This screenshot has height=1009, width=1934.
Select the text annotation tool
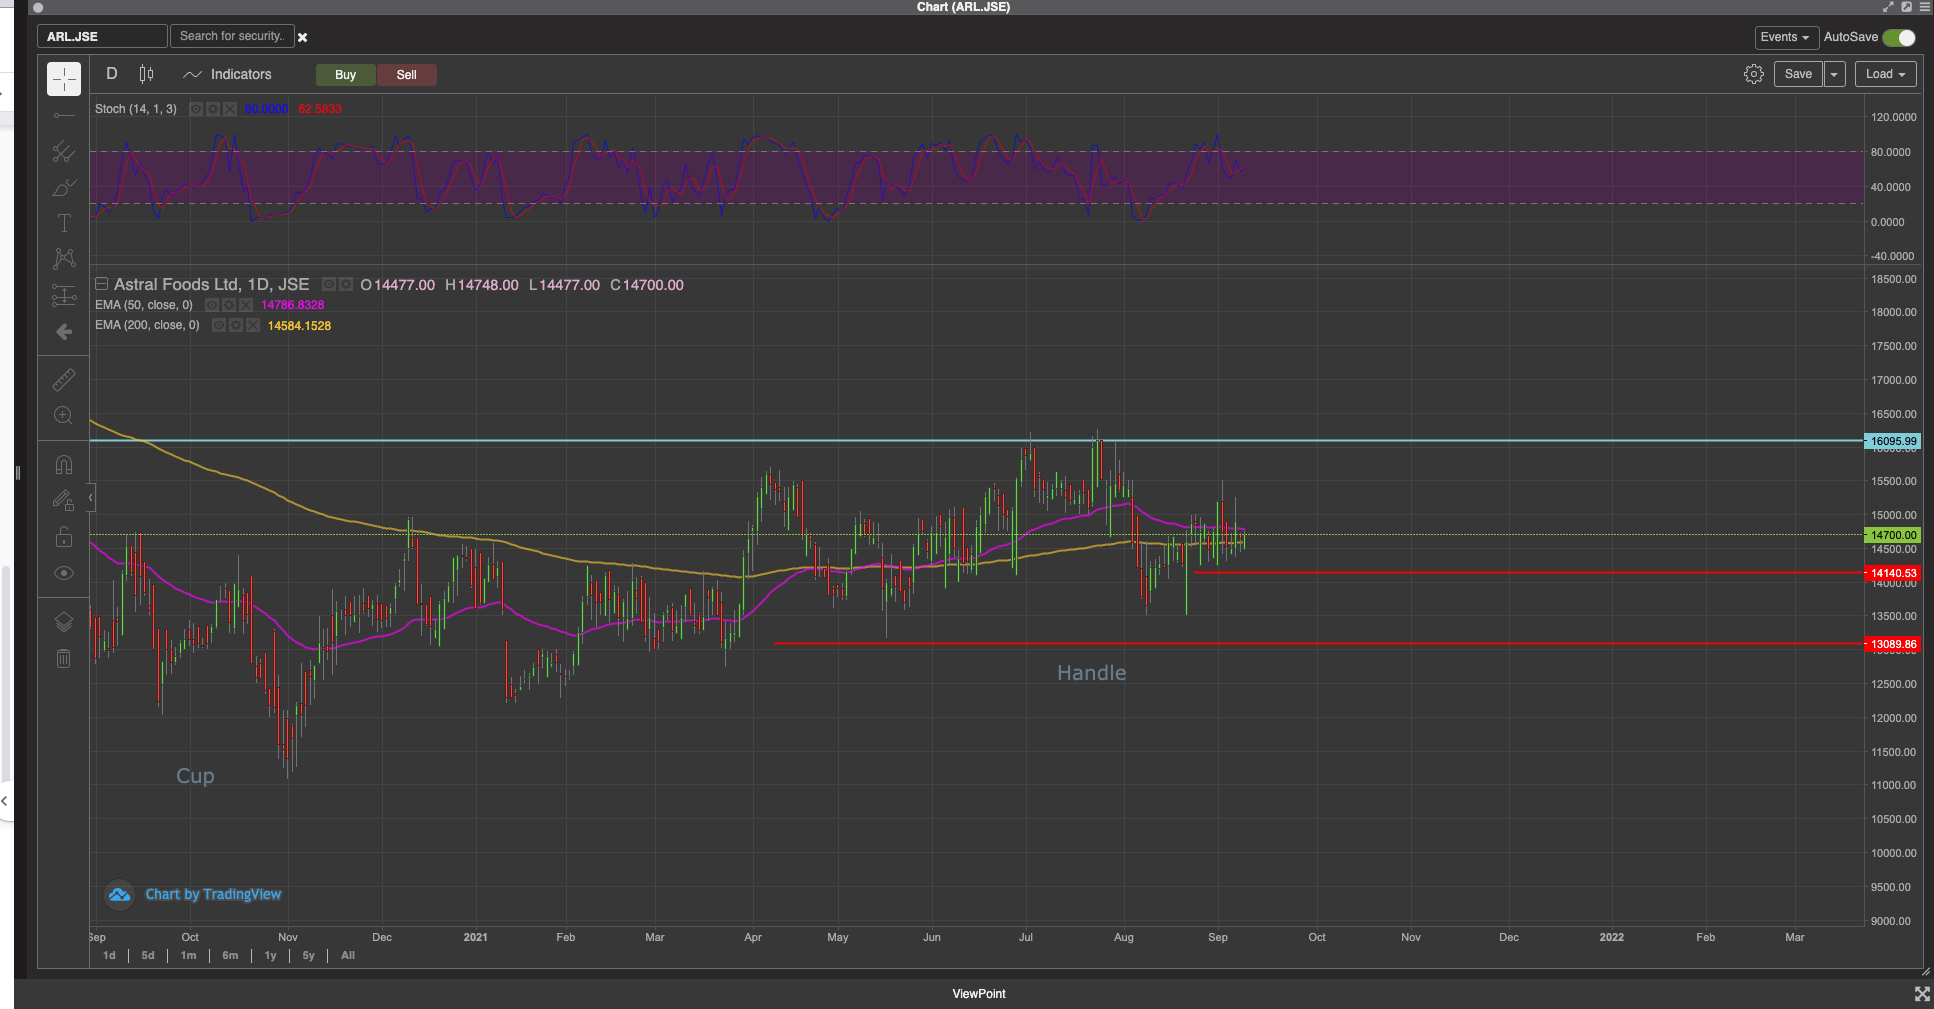pos(64,223)
